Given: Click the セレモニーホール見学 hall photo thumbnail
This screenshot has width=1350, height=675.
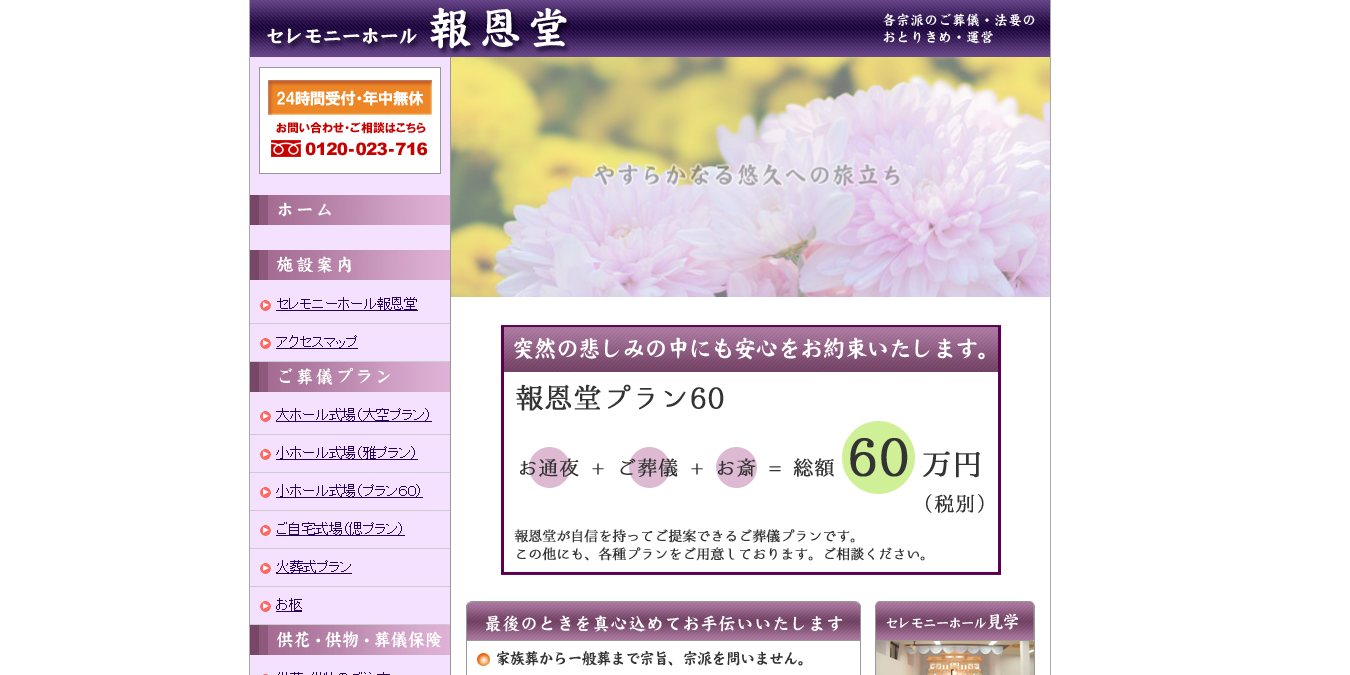Looking at the screenshot, I should pos(955,658).
